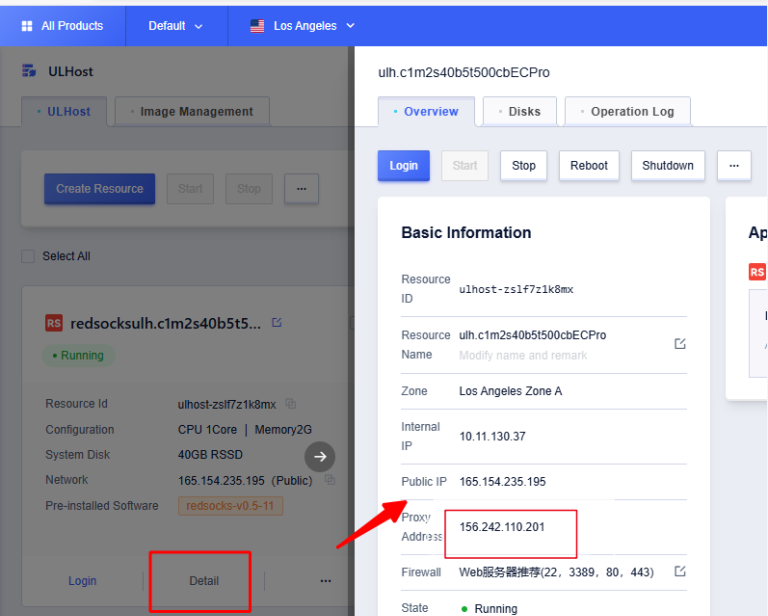Open the Disks tab
Image resolution: width=768 pixels, height=616 pixels.
(x=520, y=112)
